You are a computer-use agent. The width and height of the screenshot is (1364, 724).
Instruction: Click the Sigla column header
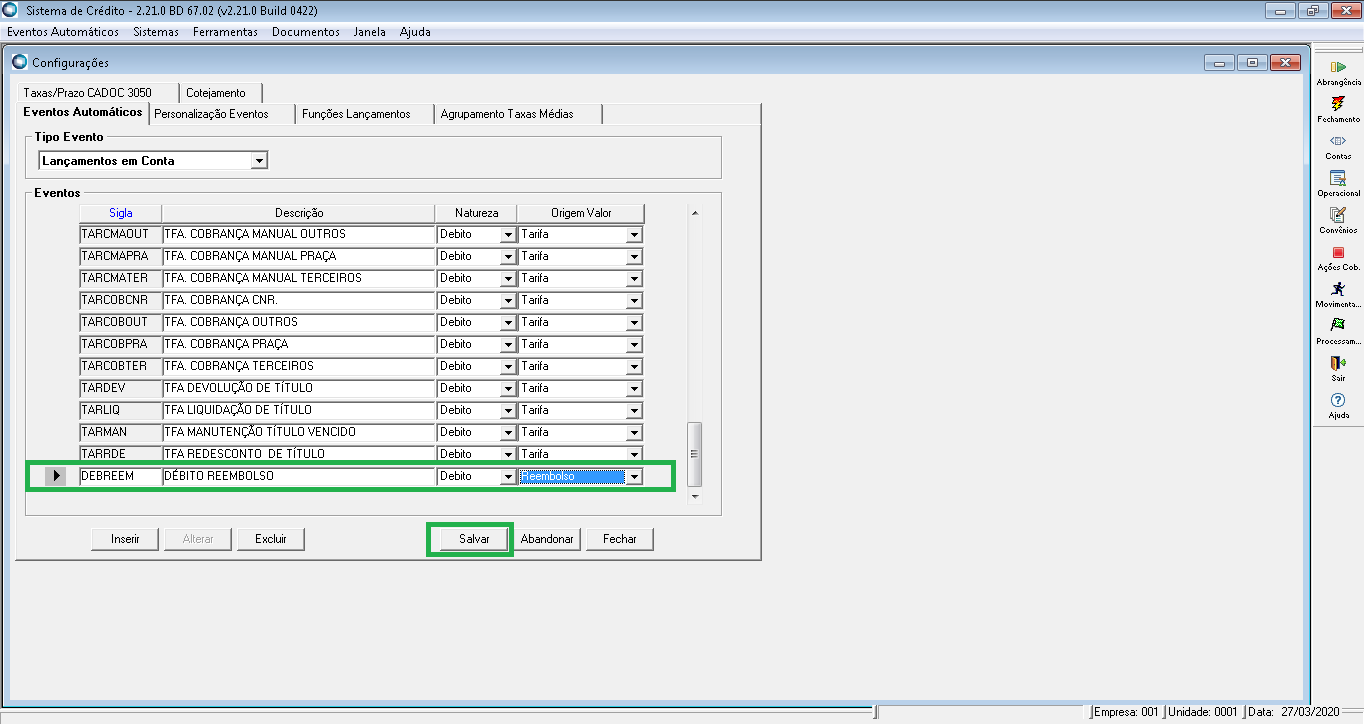tap(120, 213)
